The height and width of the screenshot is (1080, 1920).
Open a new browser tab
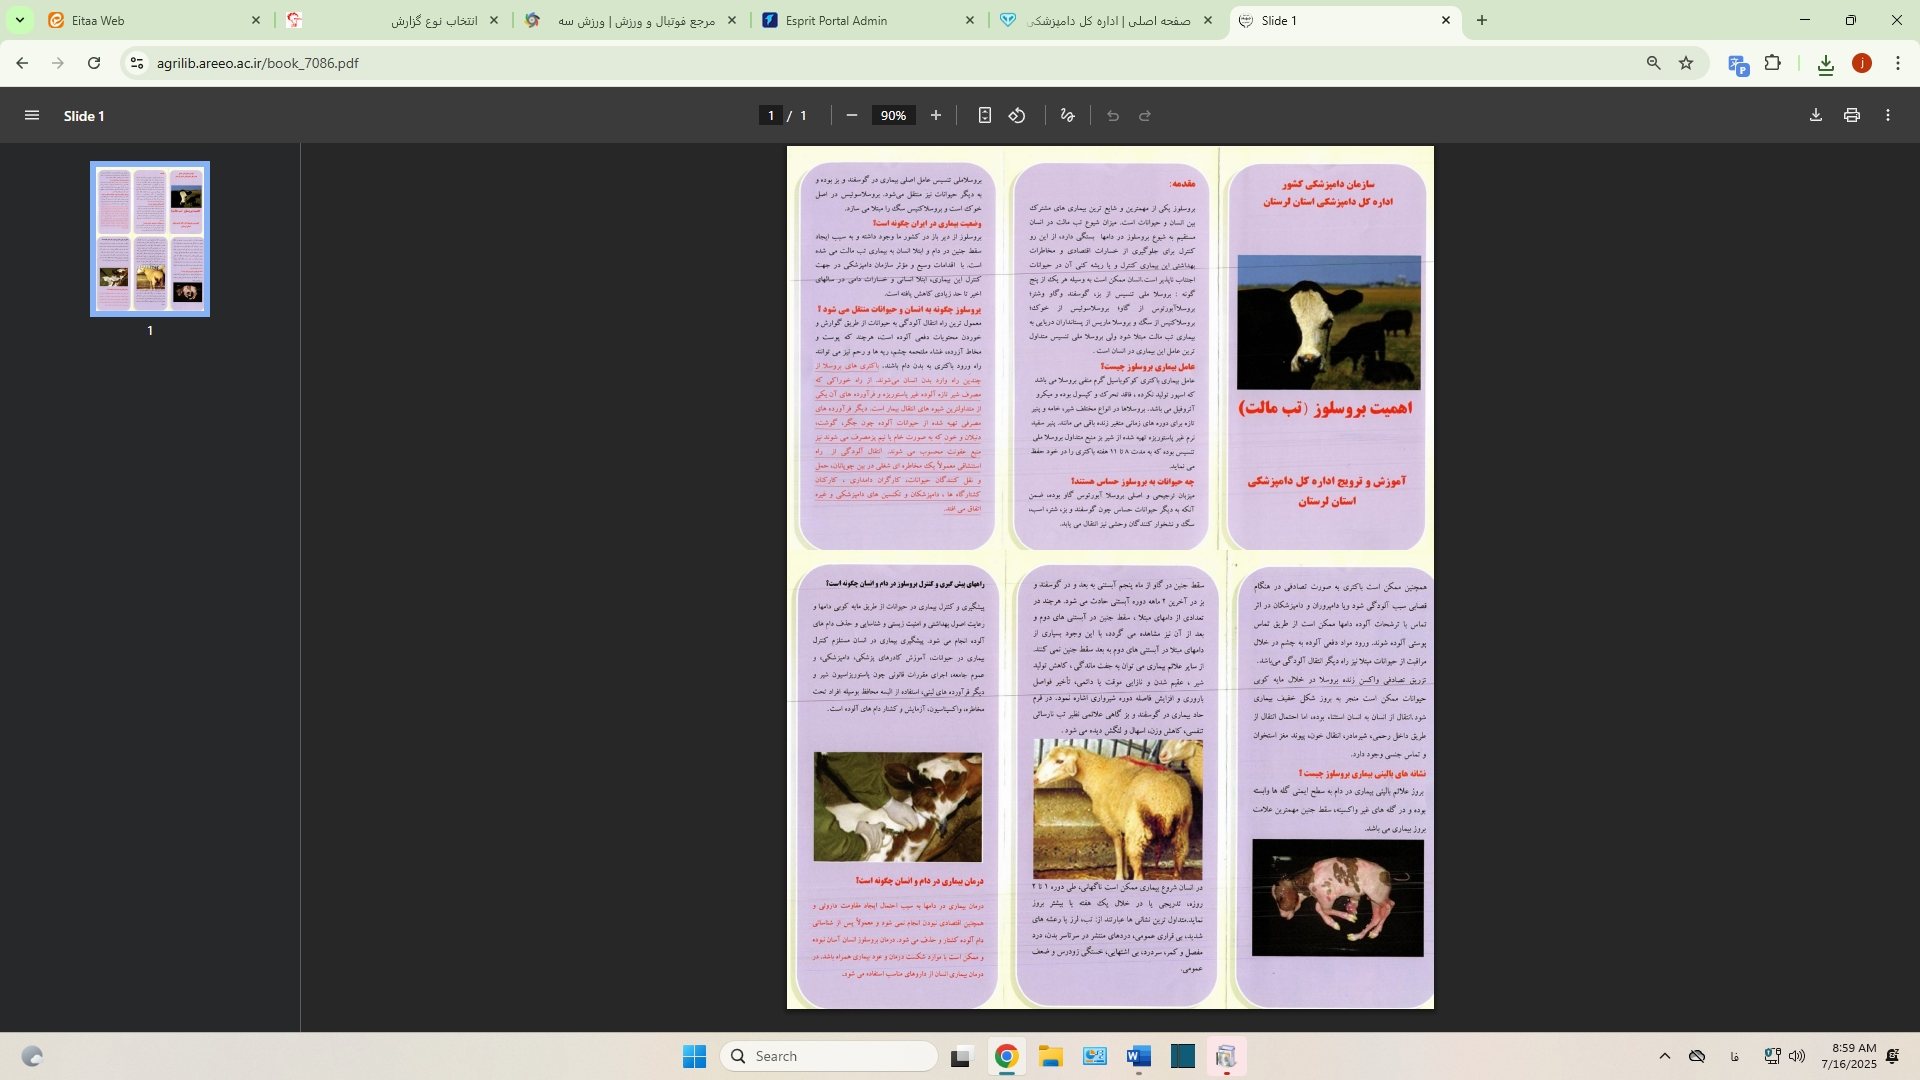pyautogui.click(x=1482, y=20)
